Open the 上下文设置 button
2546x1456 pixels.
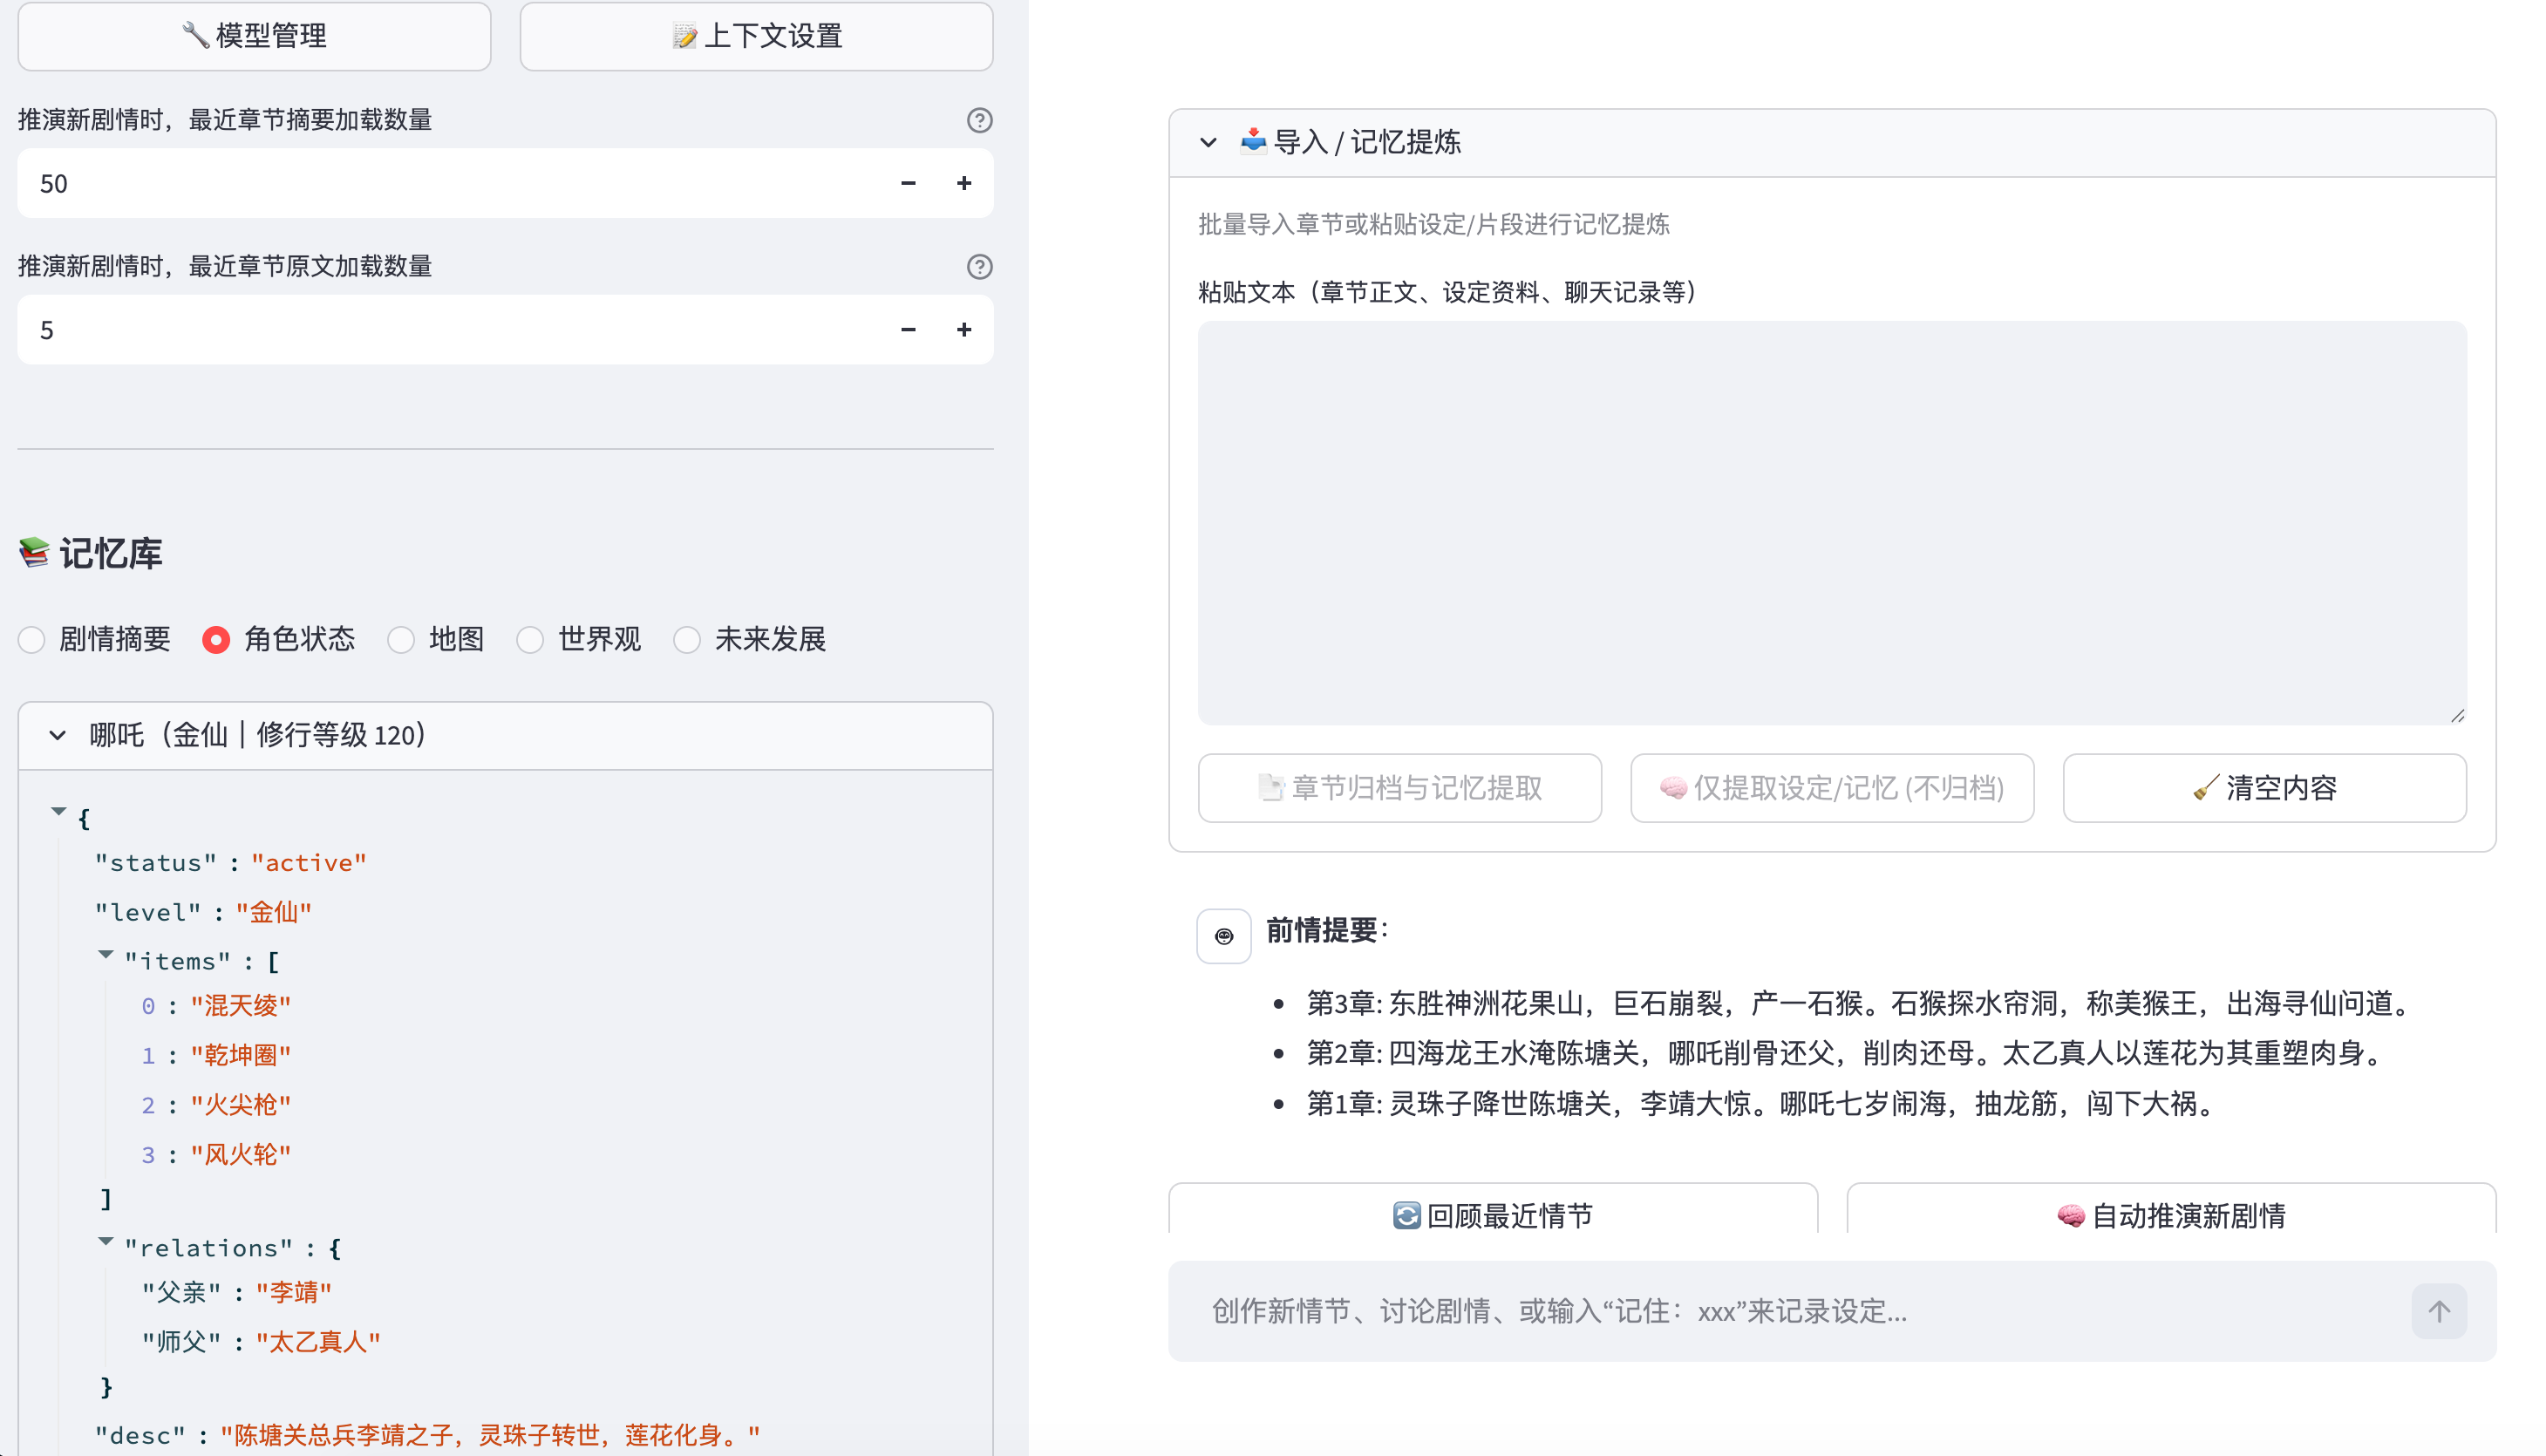coord(756,36)
